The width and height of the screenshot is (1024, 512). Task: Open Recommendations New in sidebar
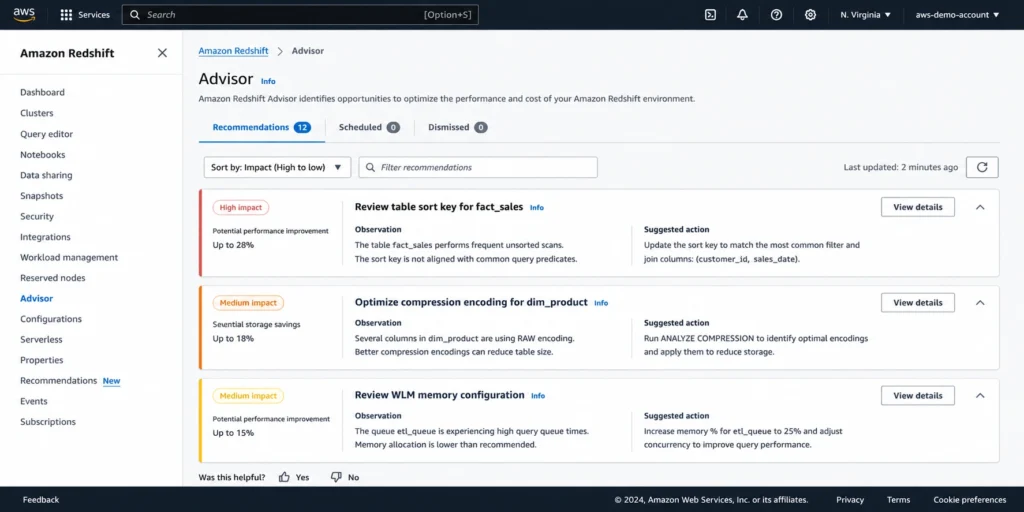coord(70,381)
